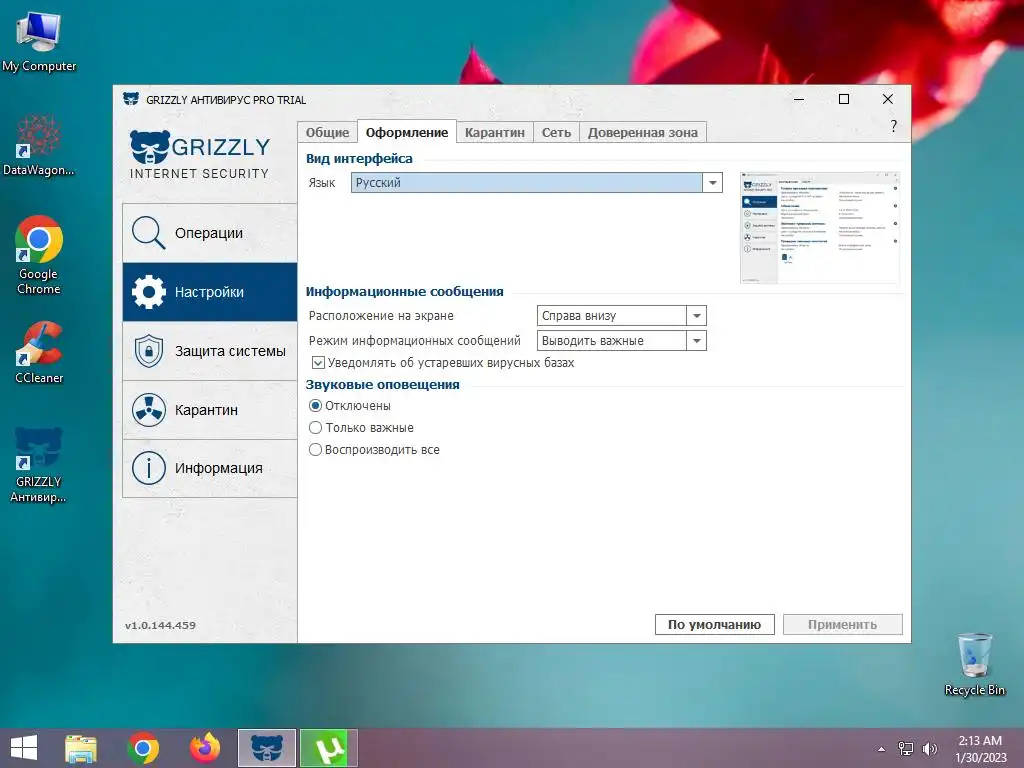Open the Windows Start menu
Screen dimensions: 1024x768
24,748
